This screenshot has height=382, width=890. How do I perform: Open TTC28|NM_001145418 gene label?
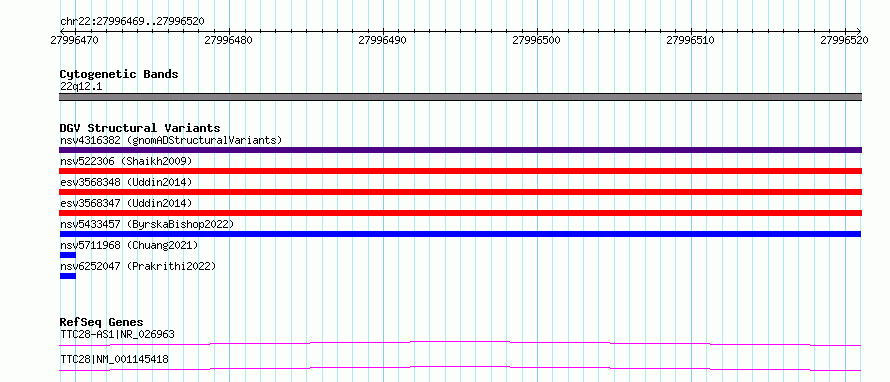(114, 359)
